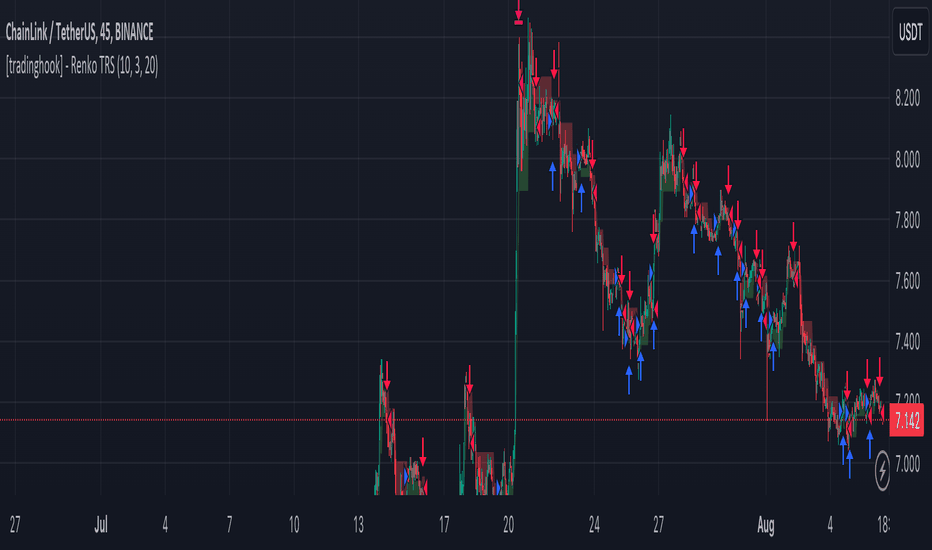The image size is (932, 550).
Task: Click the 17 date label on time axis
Action: click(x=444, y=525)
